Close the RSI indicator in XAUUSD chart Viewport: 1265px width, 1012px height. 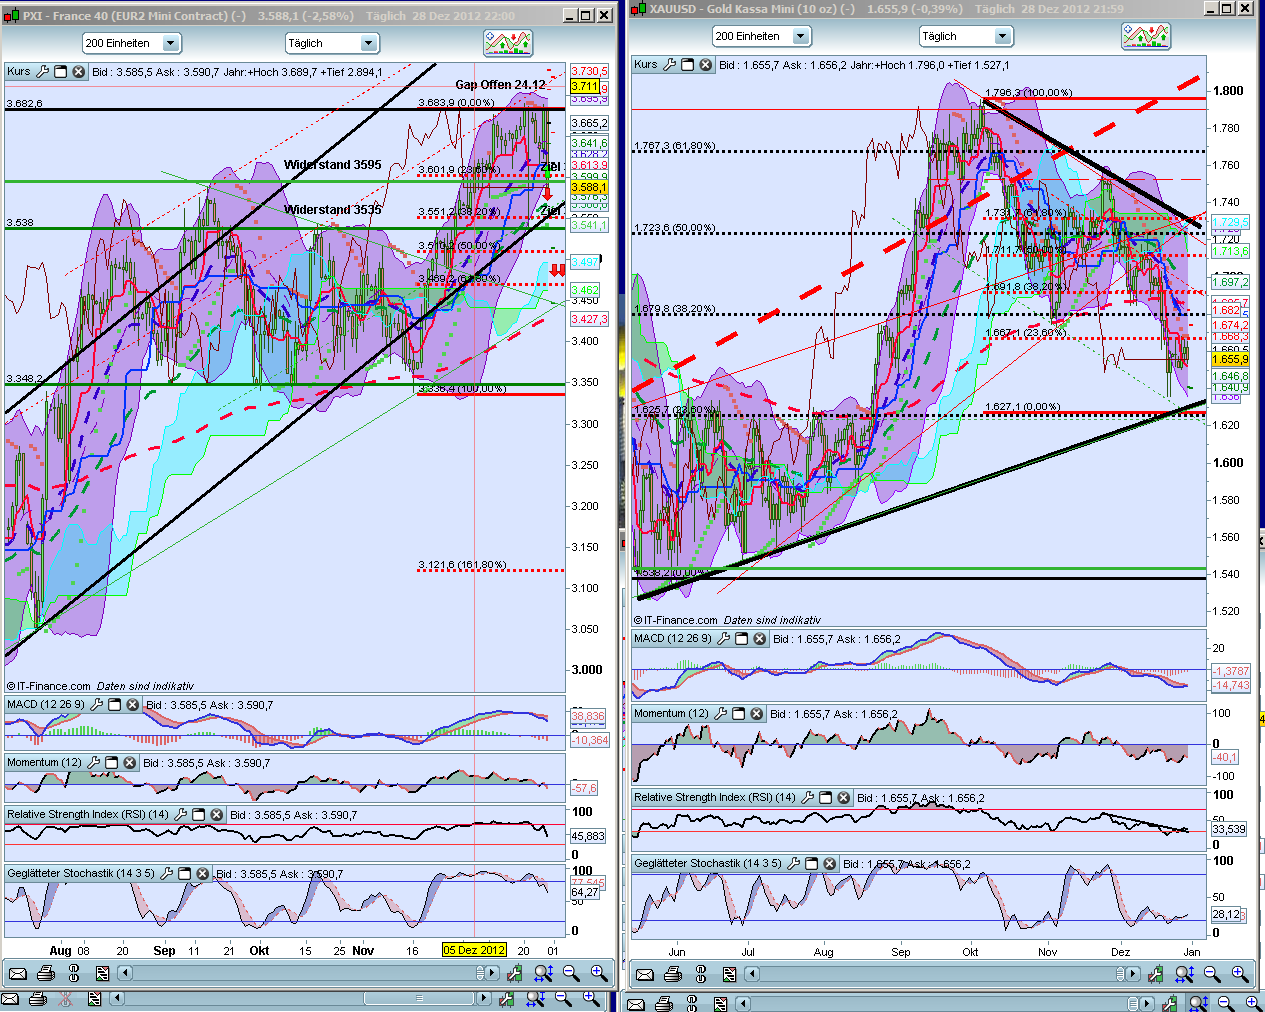click(843, 798)
